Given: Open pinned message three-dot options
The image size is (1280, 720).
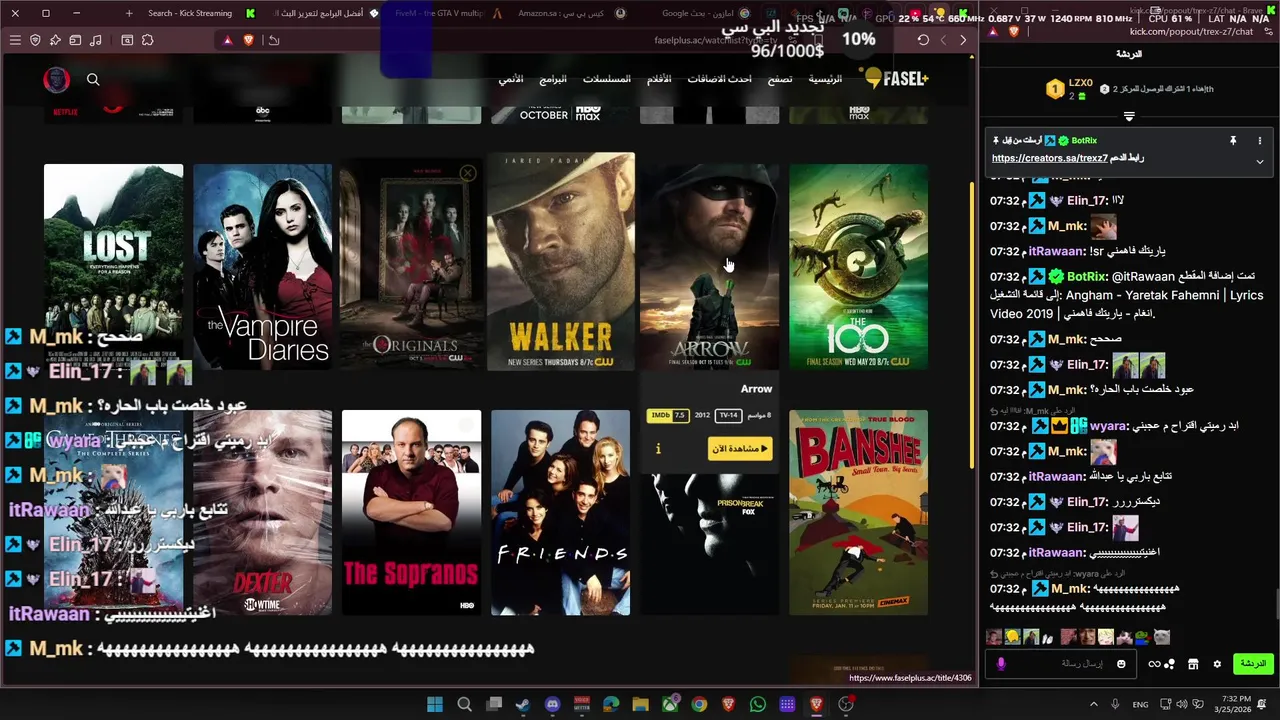Looking at the screenshot, I should click(x=1260, y=141).
